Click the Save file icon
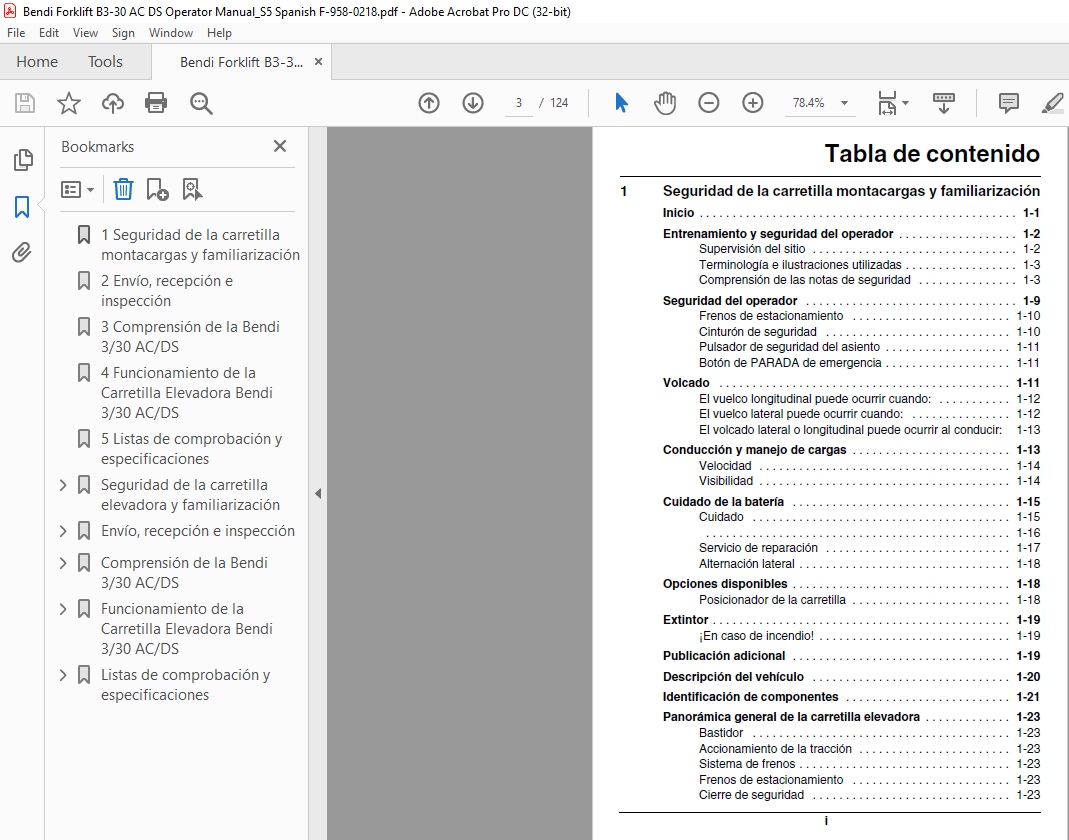The width and height of the screenshot is (1069, 840). 25,103
